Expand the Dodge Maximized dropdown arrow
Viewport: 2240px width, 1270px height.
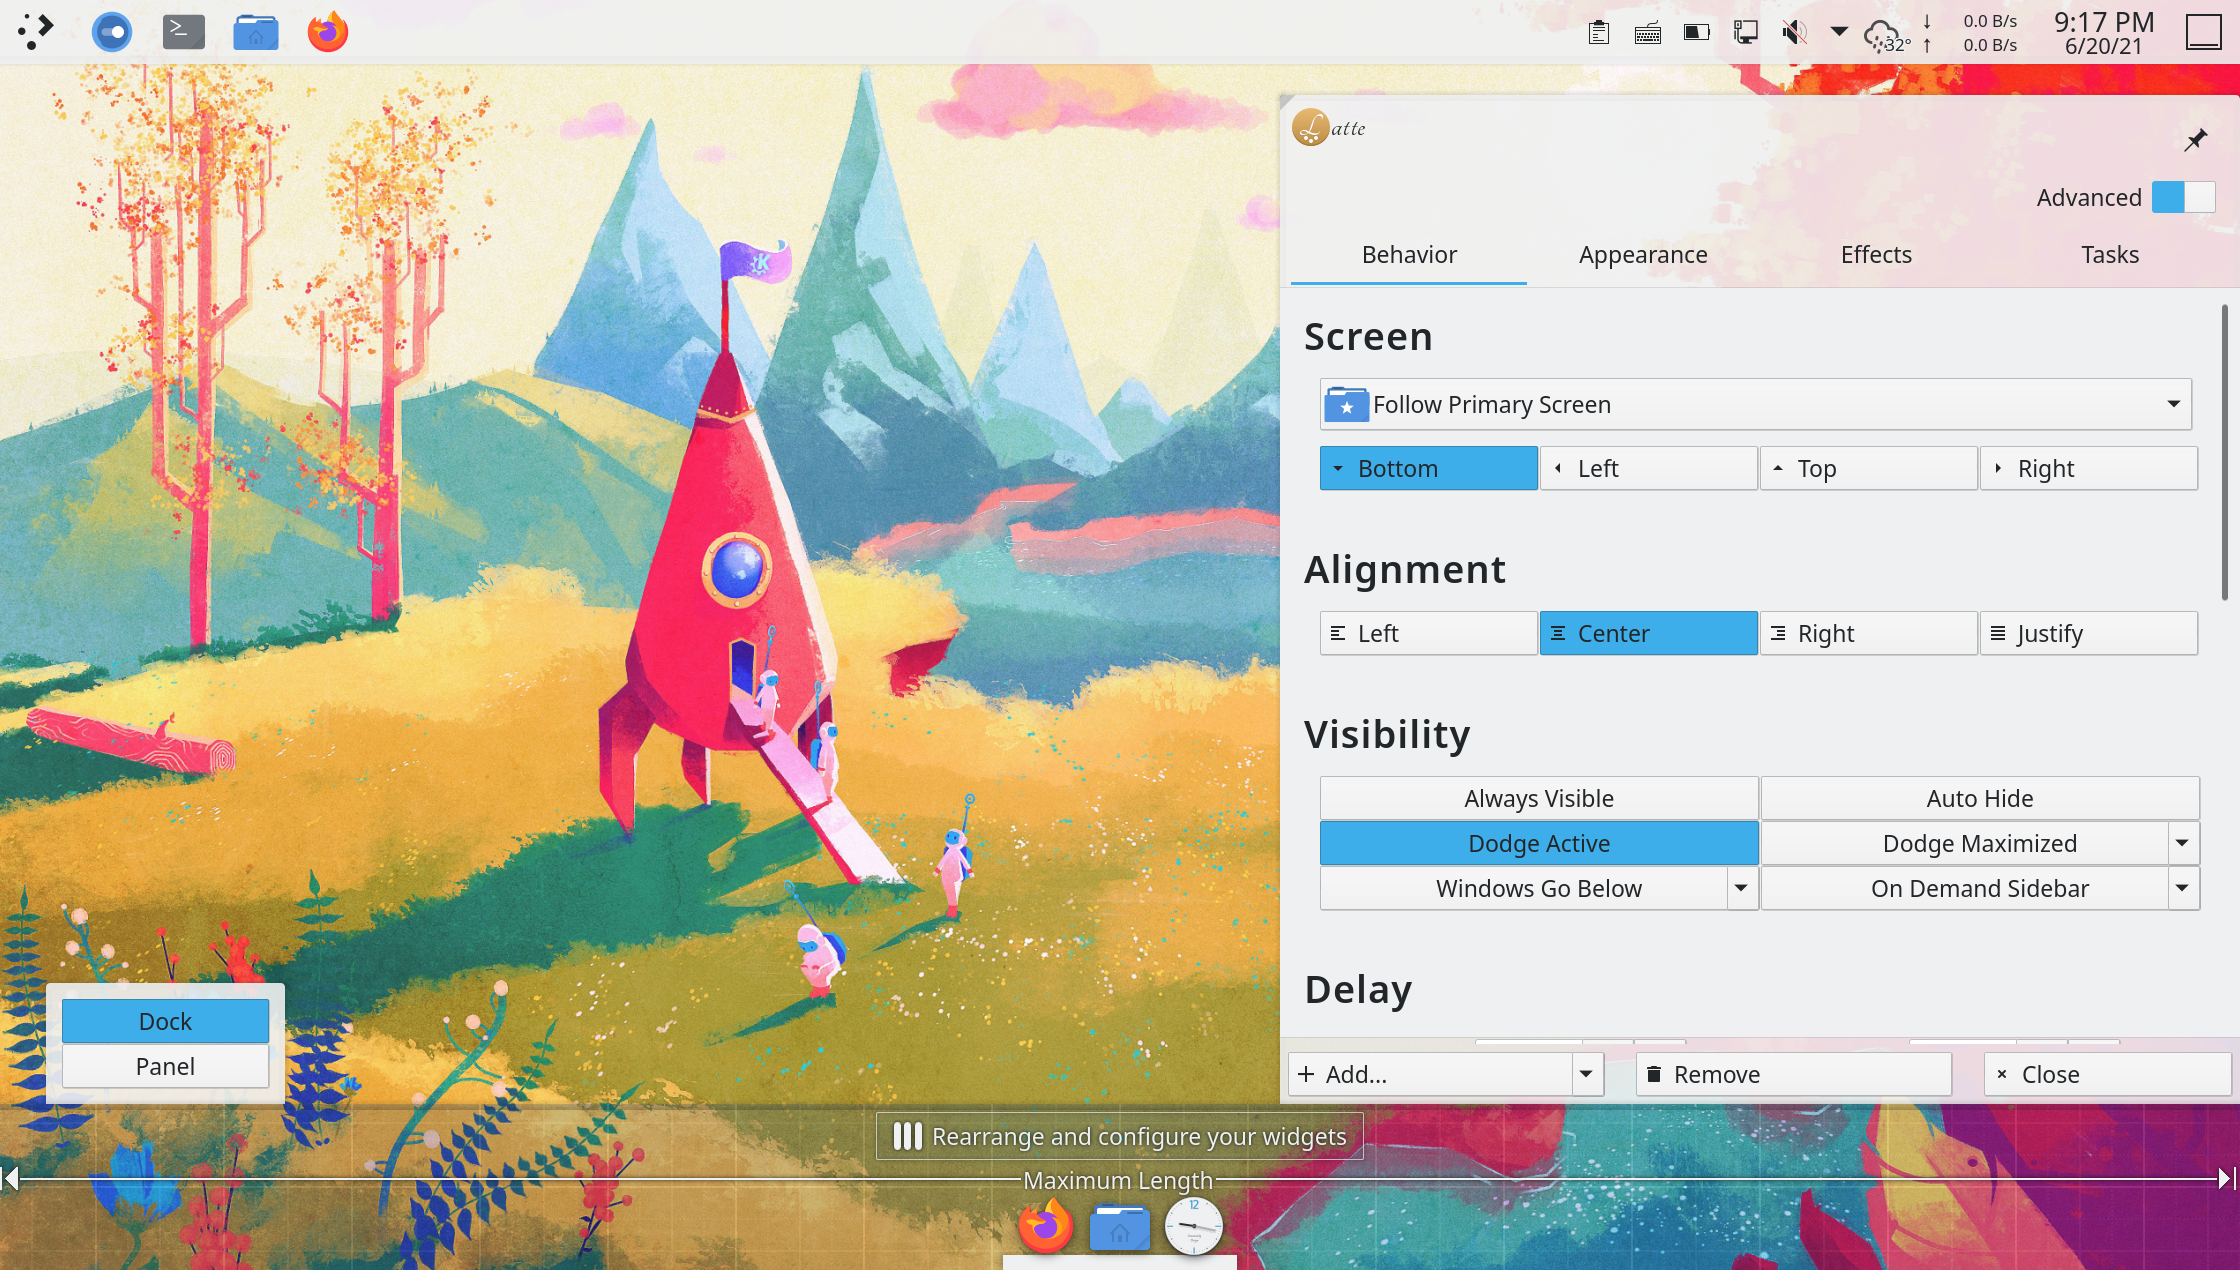point(2182,843)
